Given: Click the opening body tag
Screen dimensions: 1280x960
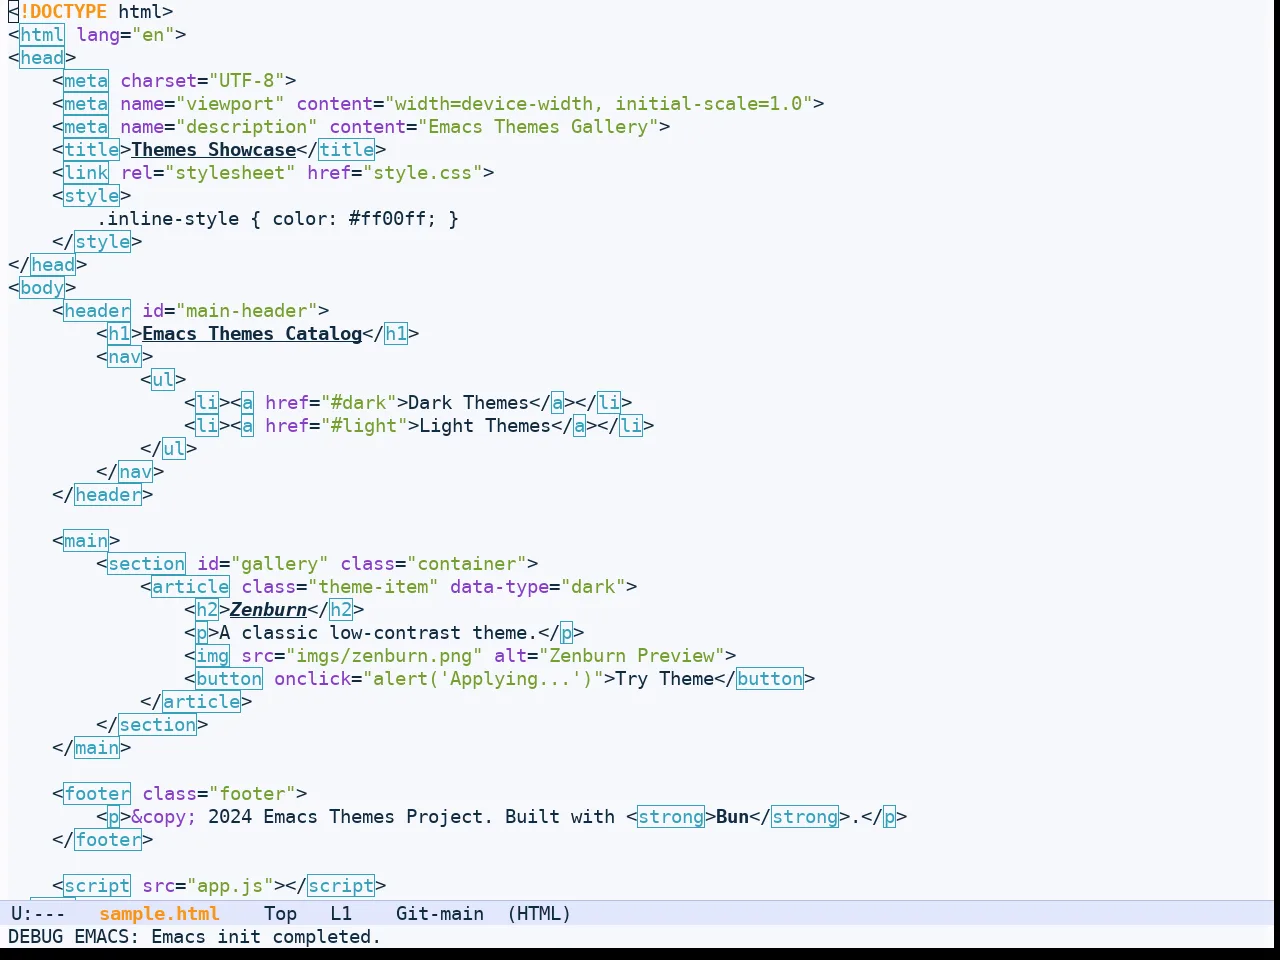Looking at the screenshot, I should 42,288.
